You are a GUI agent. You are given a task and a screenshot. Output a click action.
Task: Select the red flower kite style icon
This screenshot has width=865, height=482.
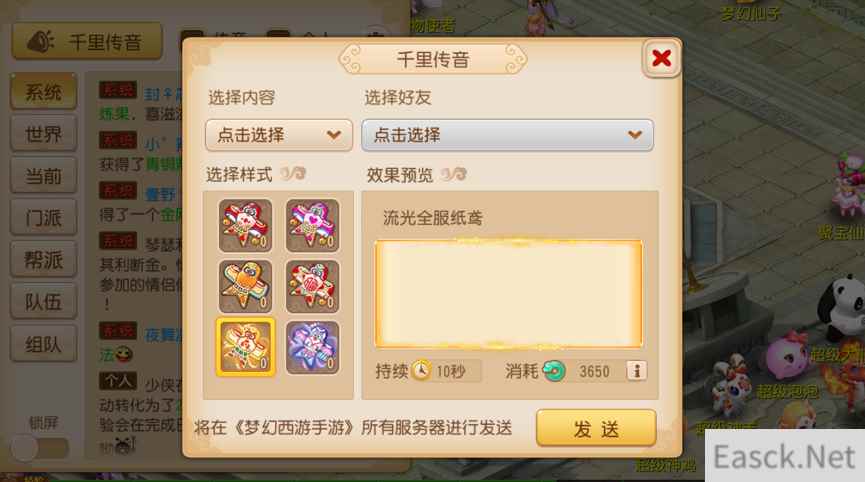pos(312,287)
